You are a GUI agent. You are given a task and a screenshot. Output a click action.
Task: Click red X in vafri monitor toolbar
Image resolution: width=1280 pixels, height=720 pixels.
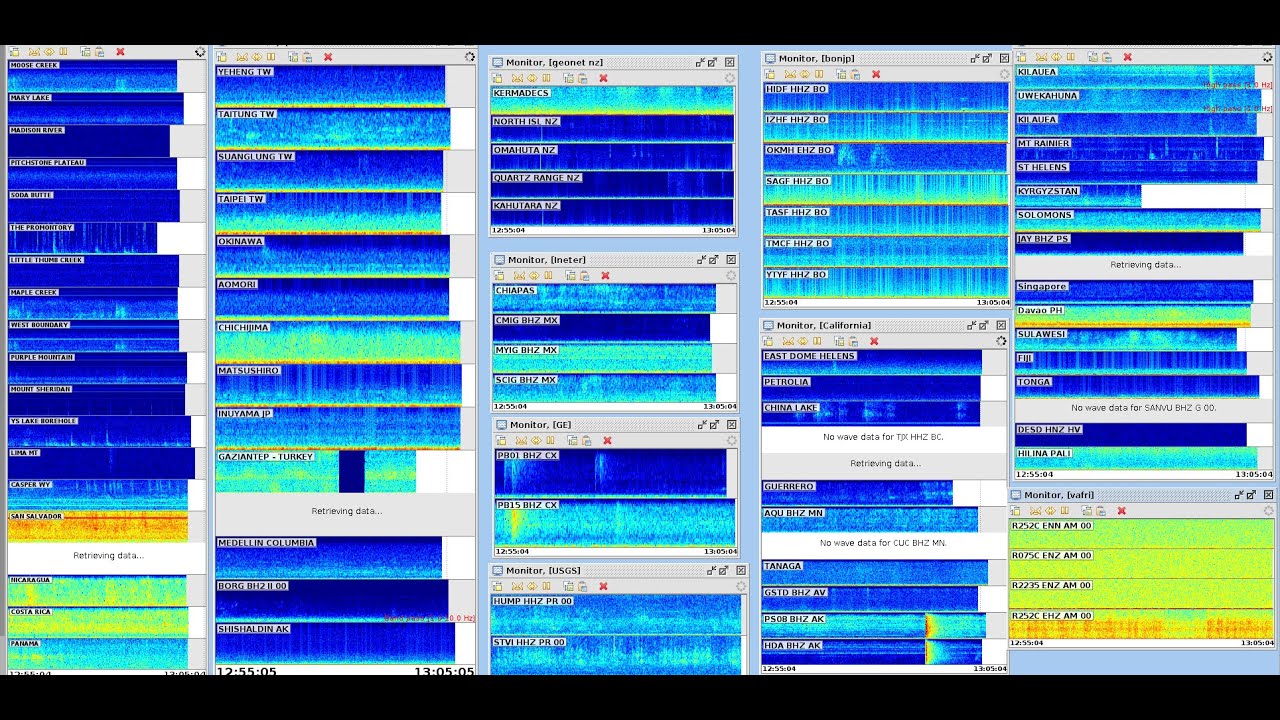click(1121, 511)
